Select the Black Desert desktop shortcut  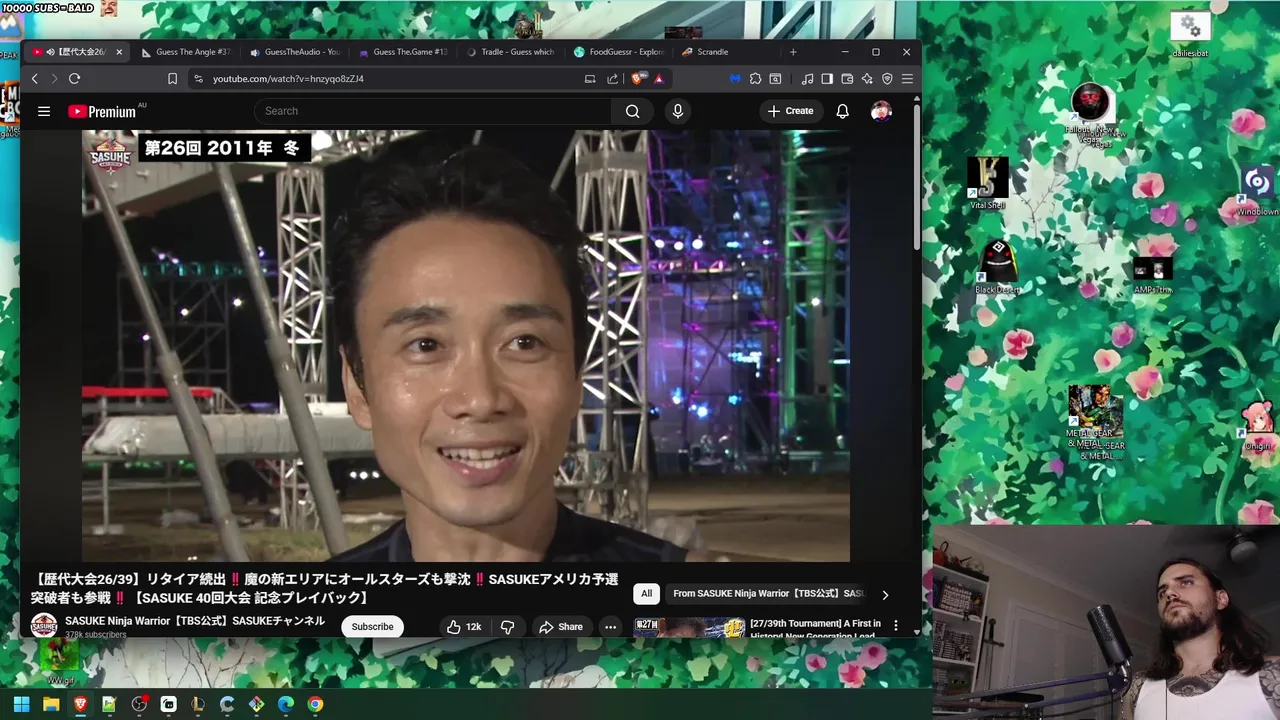[997, 267]
